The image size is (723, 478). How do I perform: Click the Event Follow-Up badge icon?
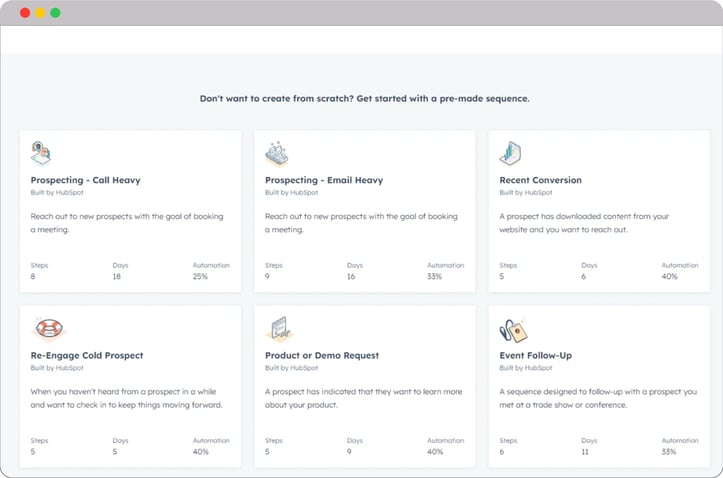[513, 330]
